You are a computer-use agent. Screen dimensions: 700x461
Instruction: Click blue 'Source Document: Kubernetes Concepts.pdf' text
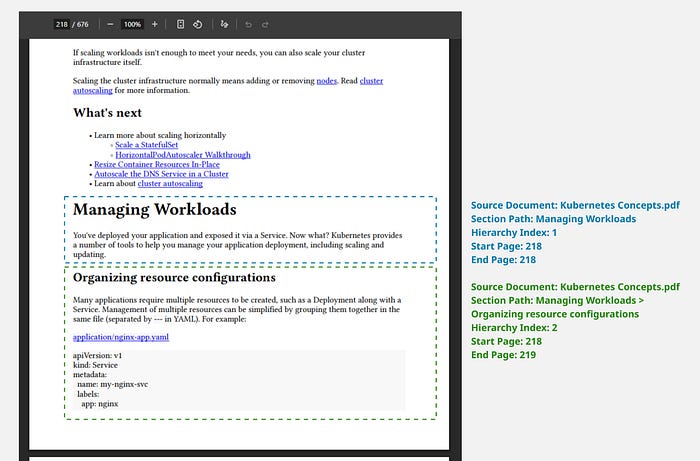tap(575, 205)
